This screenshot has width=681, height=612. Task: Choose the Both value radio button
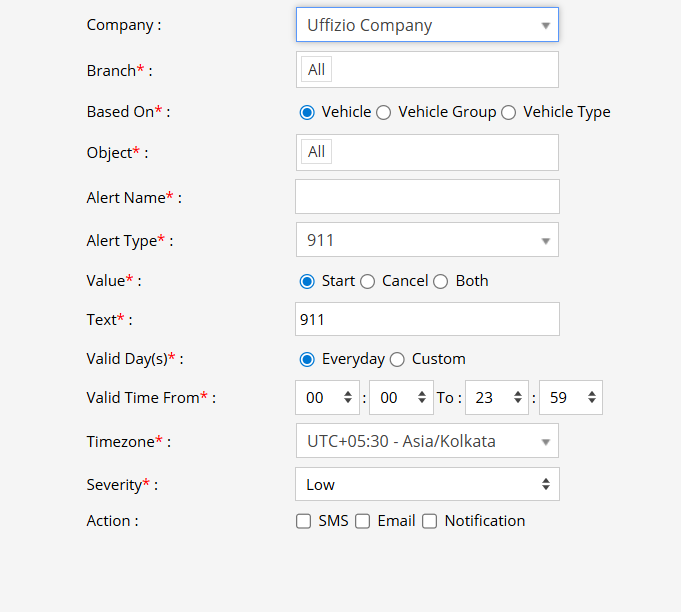tap(440, 282)
